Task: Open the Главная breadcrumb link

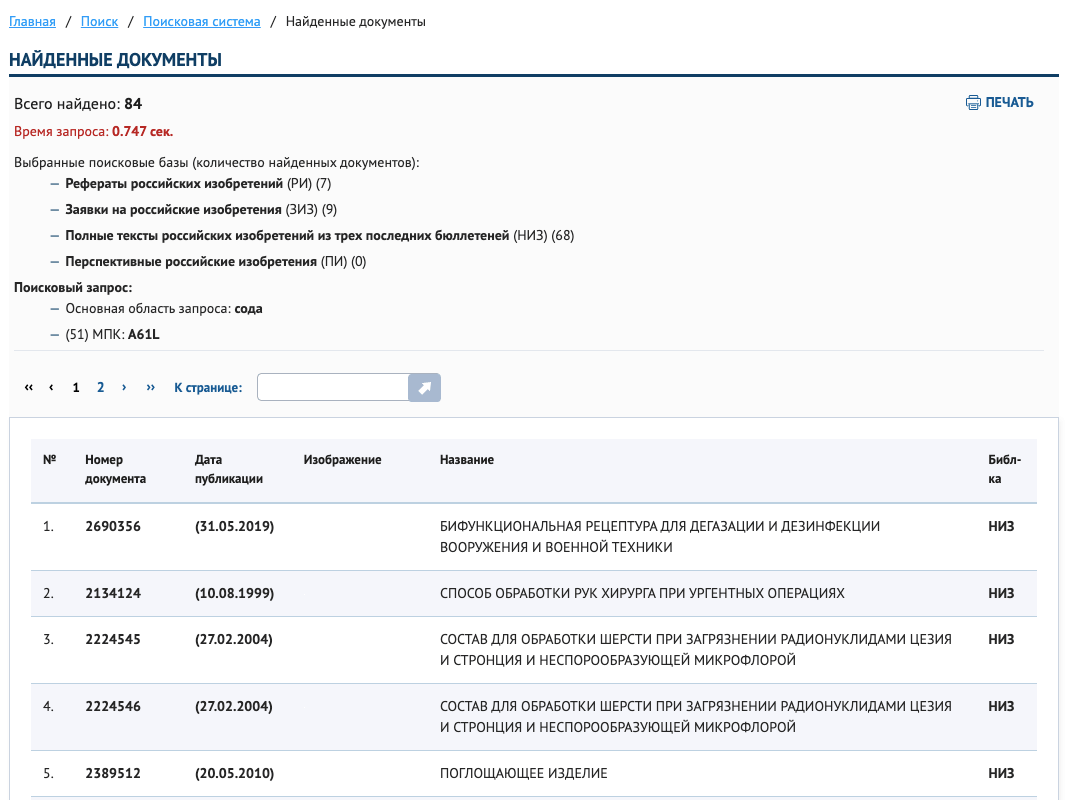Action: 32,22
